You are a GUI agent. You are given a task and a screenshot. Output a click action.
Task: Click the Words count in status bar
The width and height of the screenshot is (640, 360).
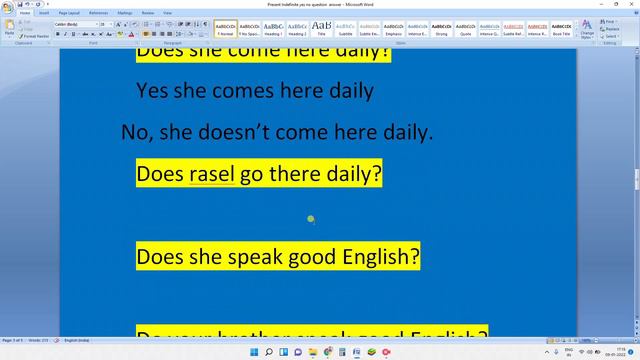pyautogui.click(x=38, y=340)
